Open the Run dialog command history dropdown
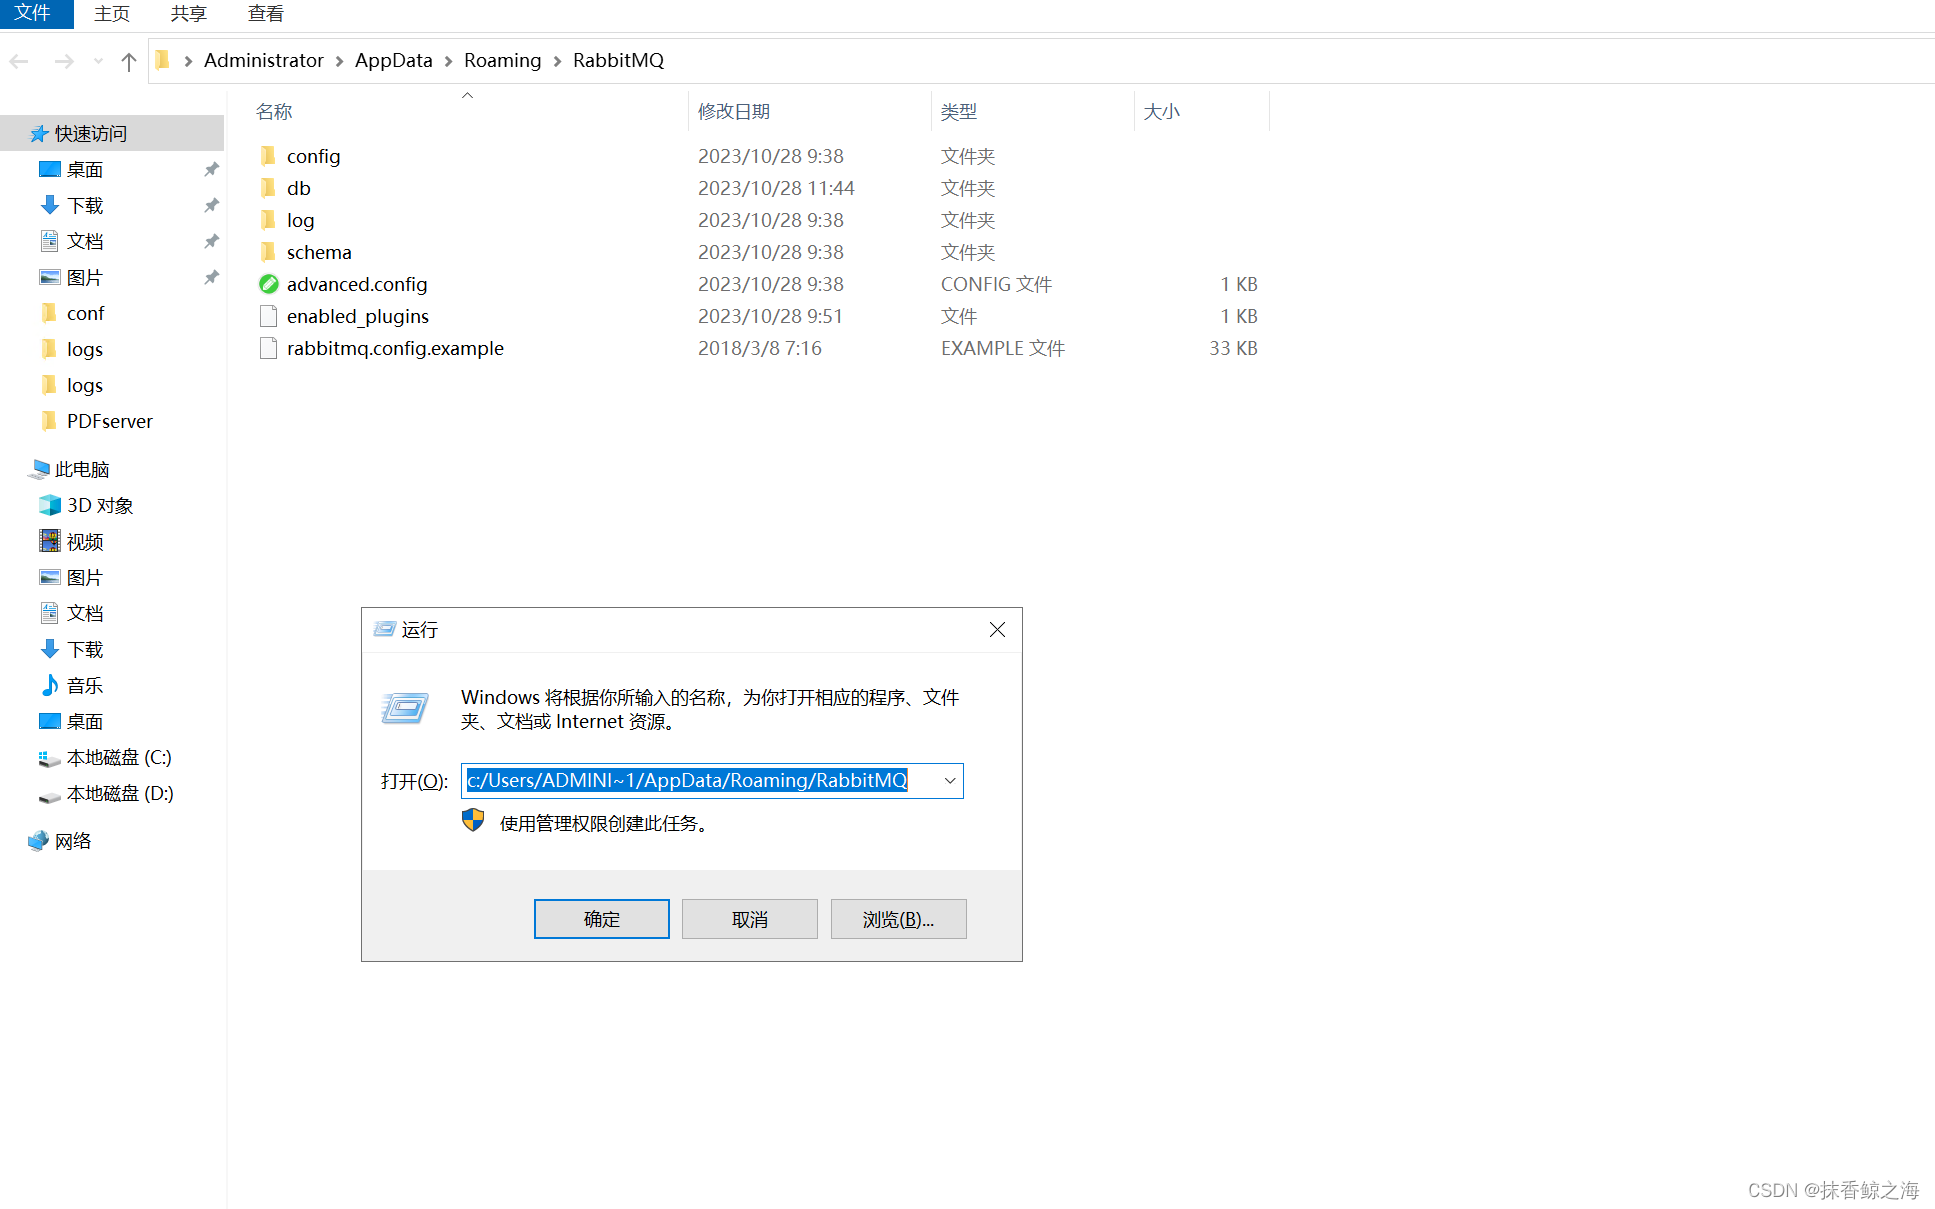This screenshot has height=1209, width=1935. [x=950, y=780]
